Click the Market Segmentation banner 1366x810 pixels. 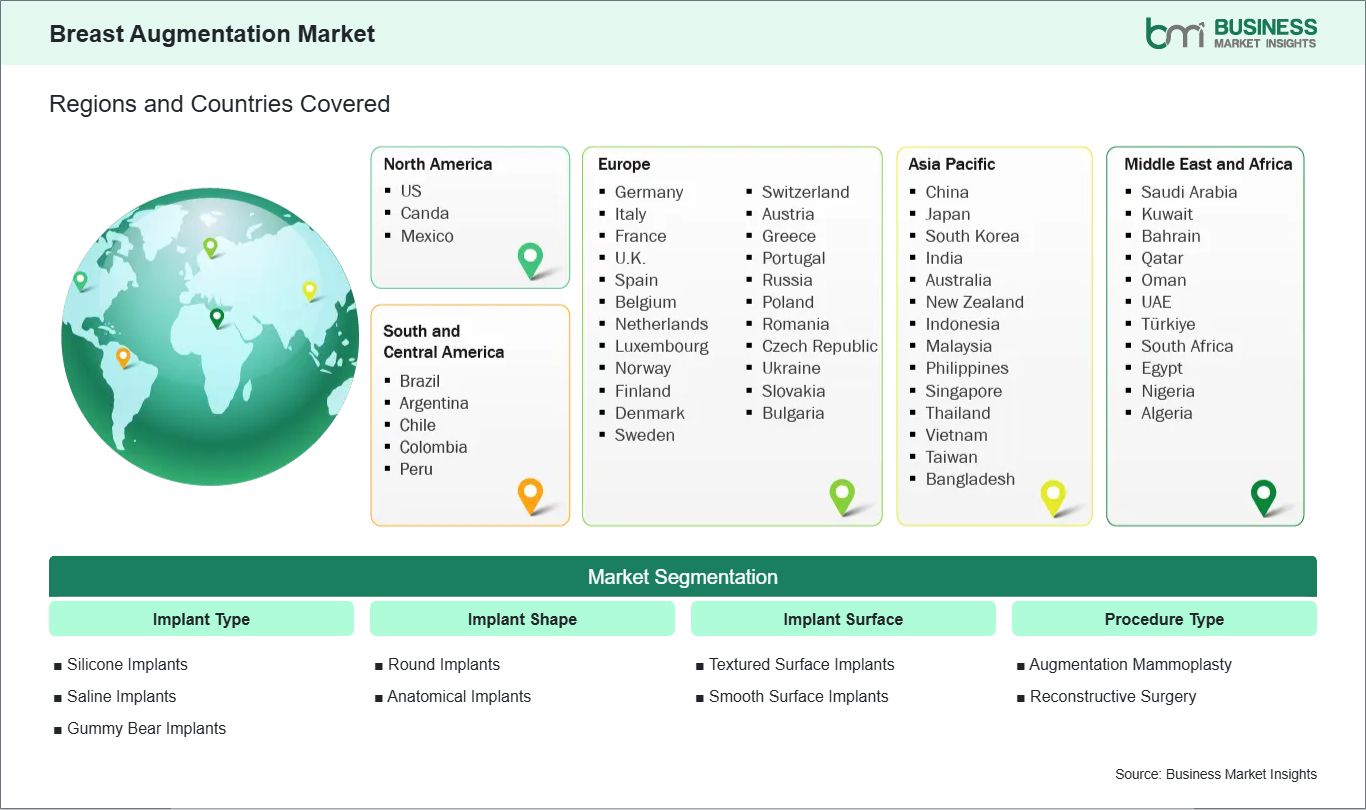(x=683, y=576)
